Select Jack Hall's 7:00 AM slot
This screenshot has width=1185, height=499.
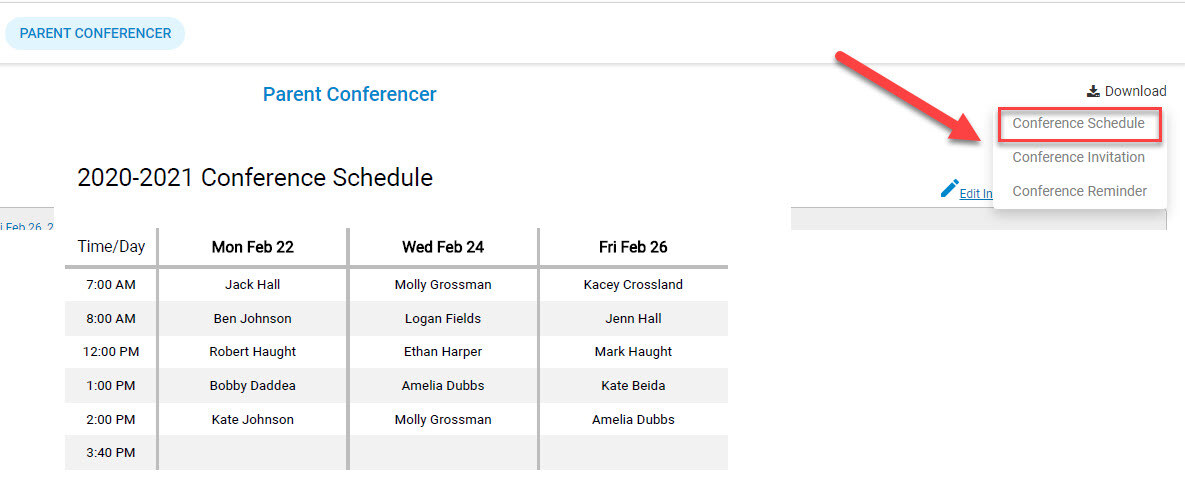(x=252, y=285)
